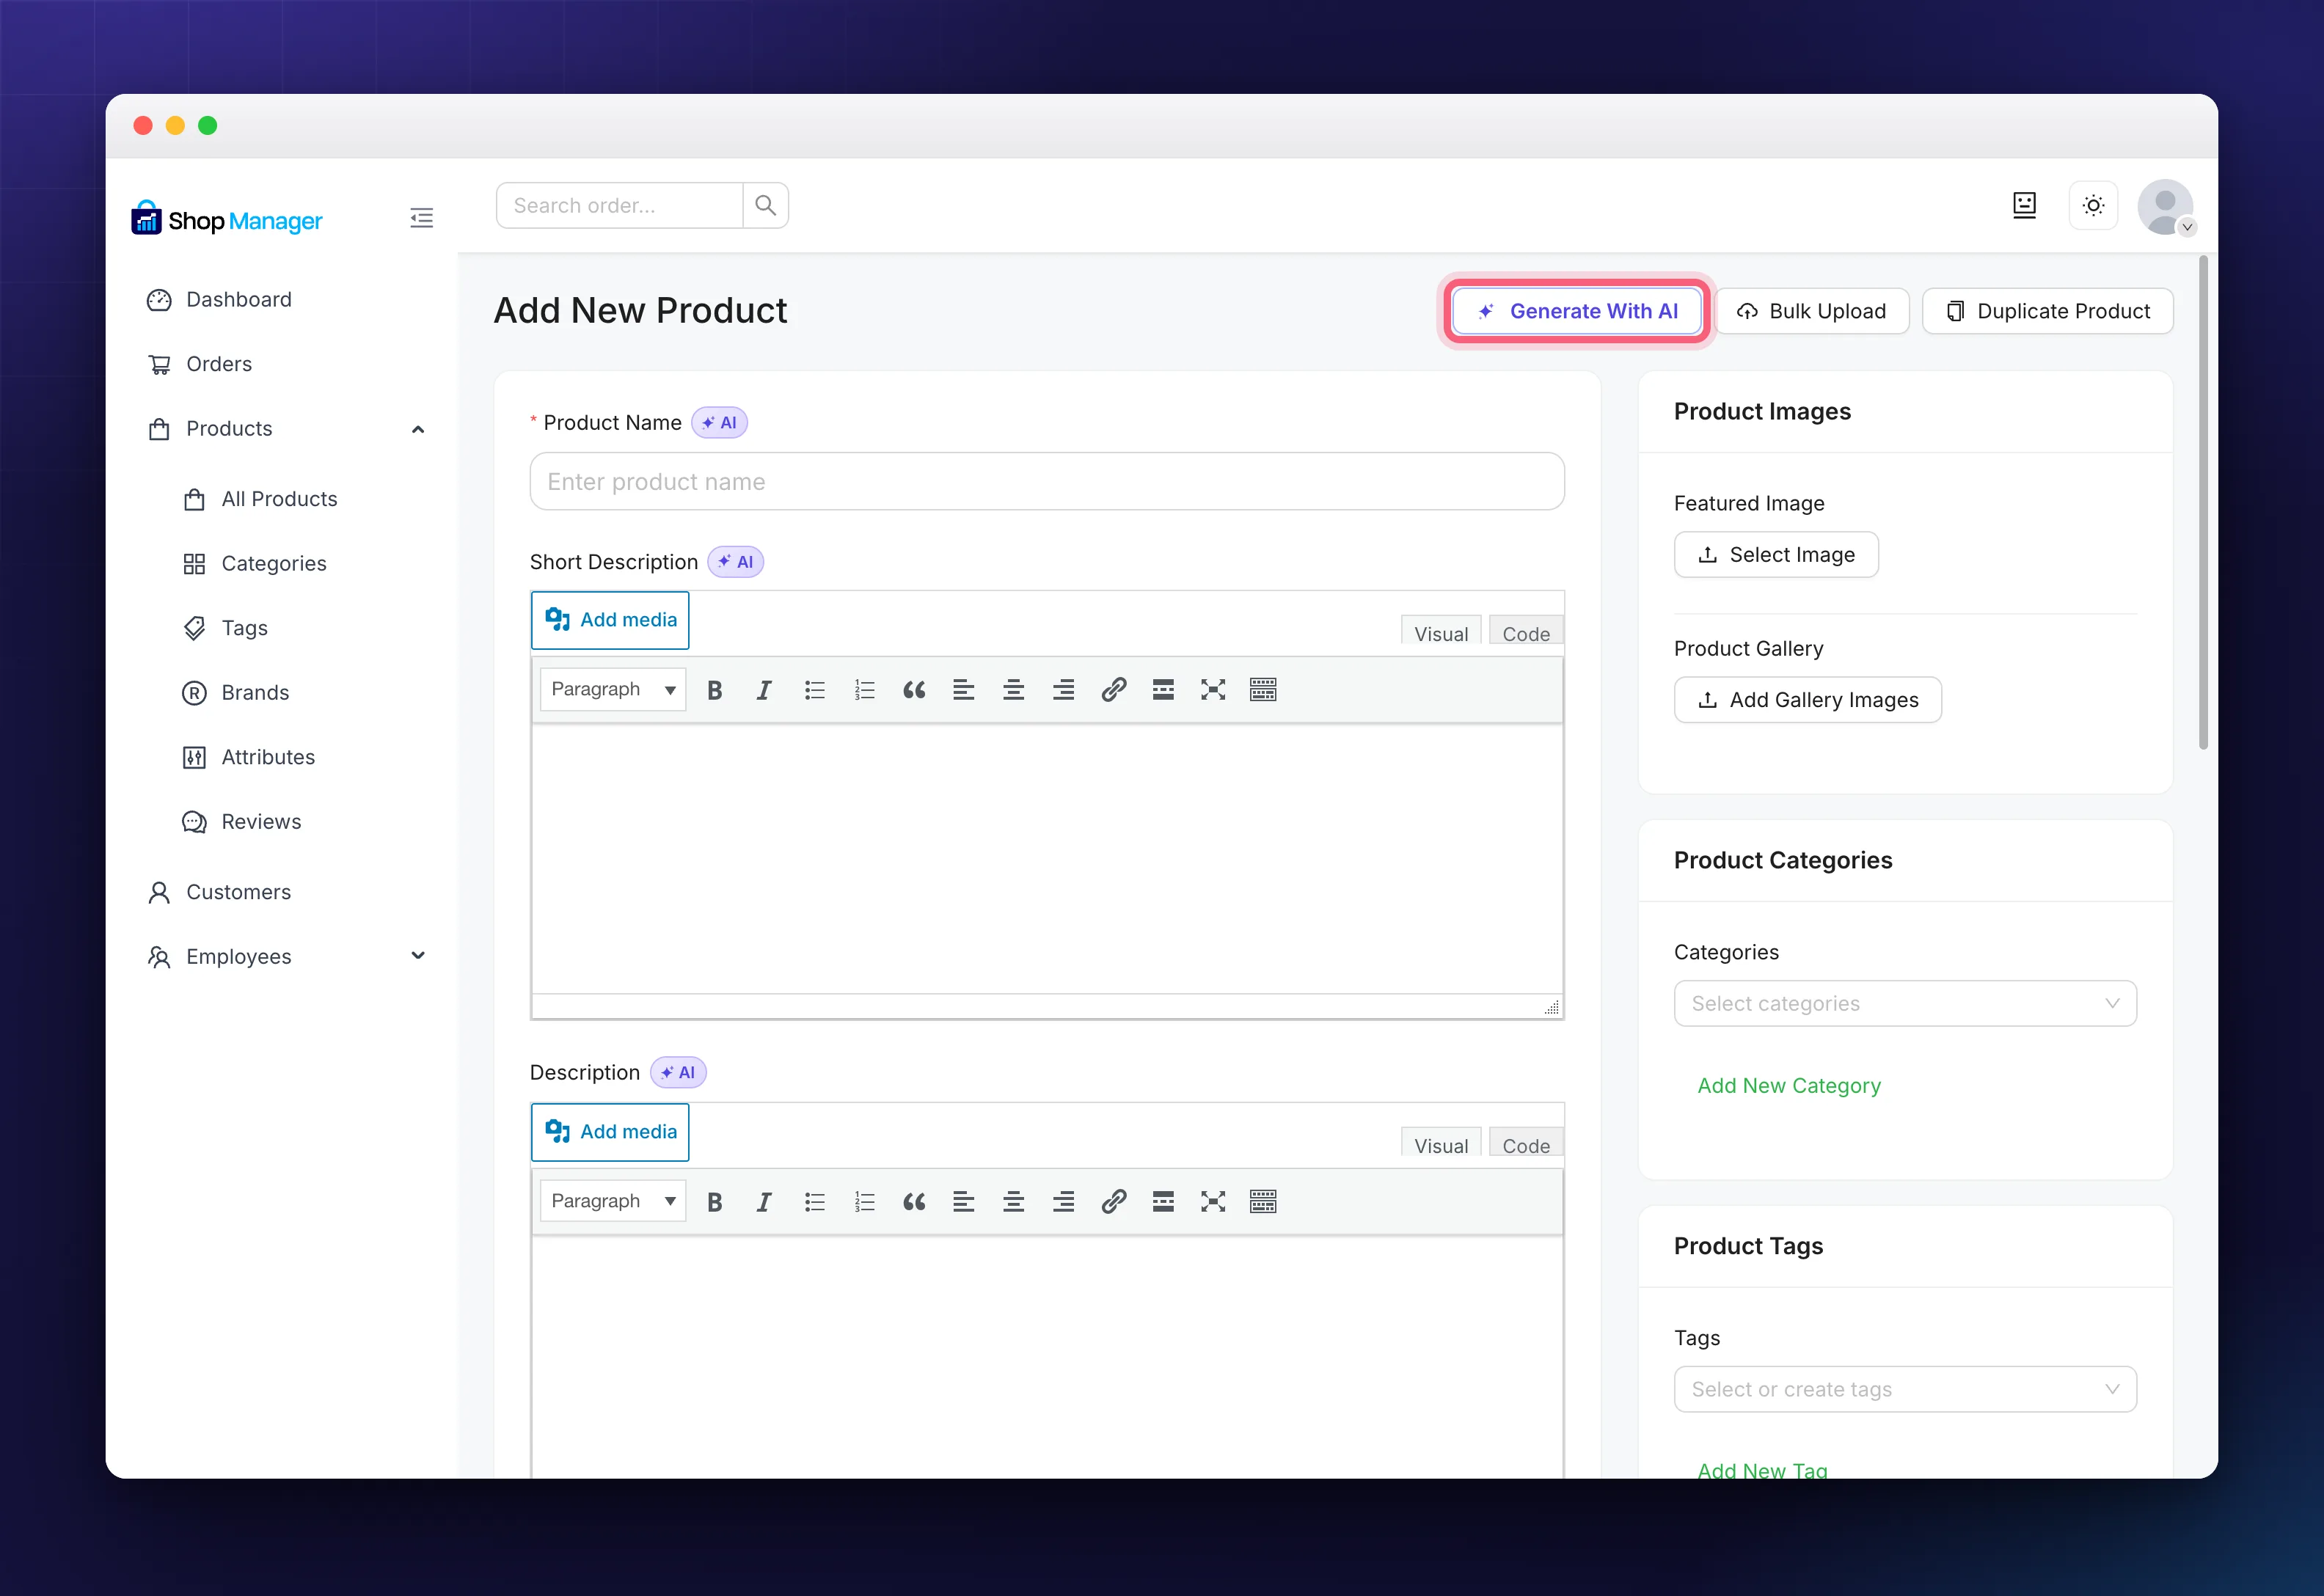Click Duplicate Product button
This screenshot has width=2324, height=1596.
[x=2047, y=311]
